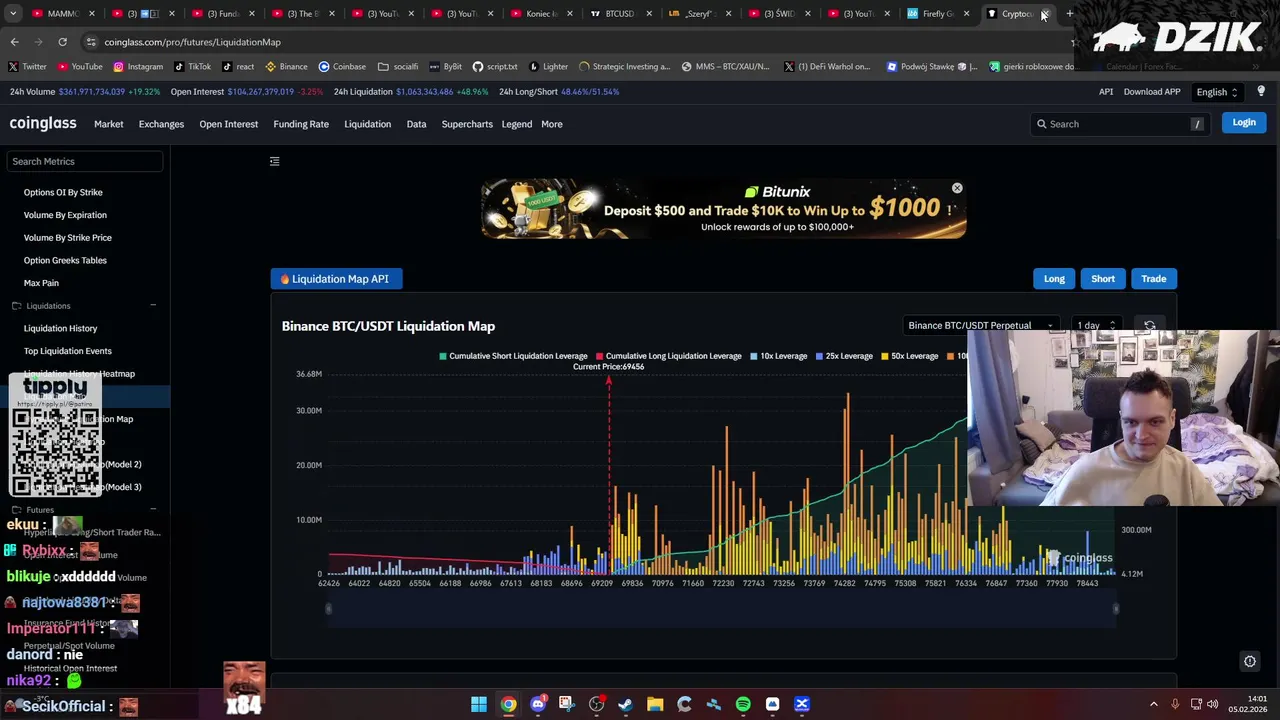Open the YouTube bookmark

[x=80, y=66]
